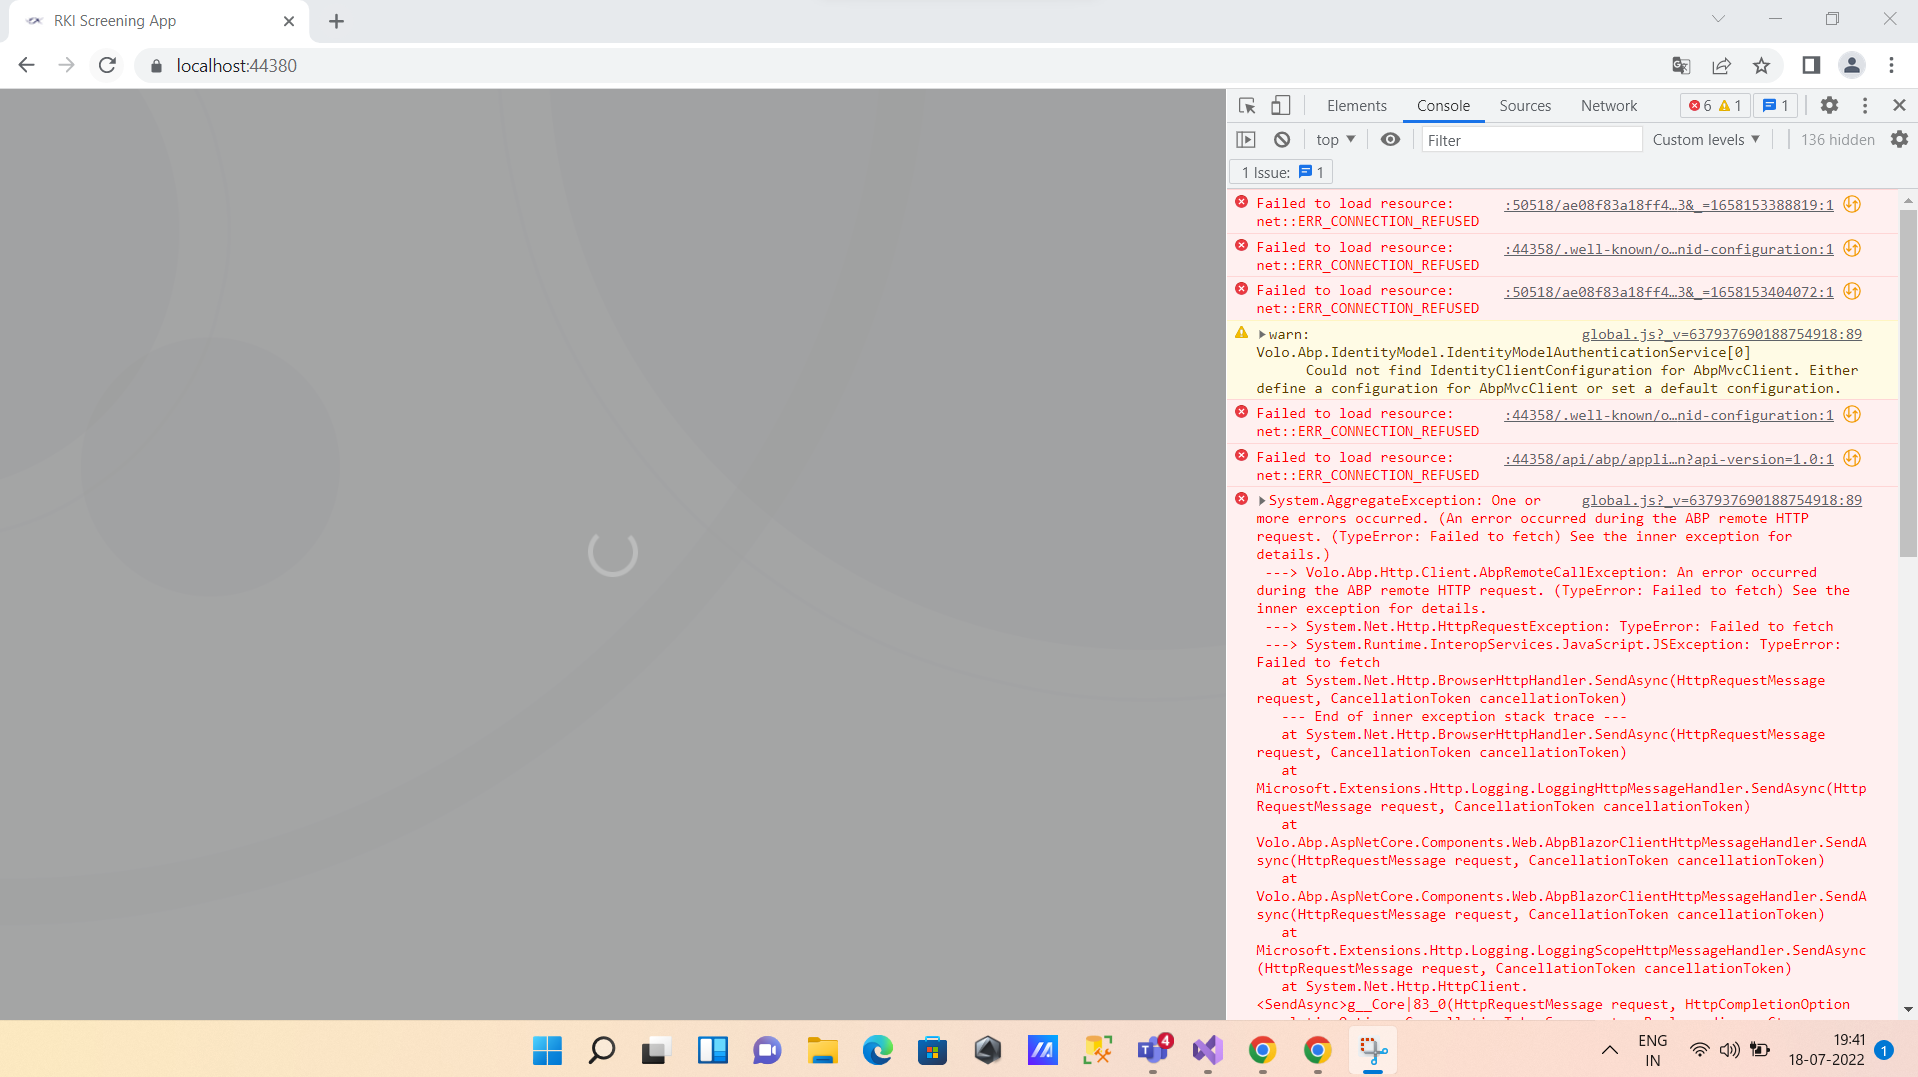Select the inspect element picker icon
1918x1077 pixels.
(1246, 106)
